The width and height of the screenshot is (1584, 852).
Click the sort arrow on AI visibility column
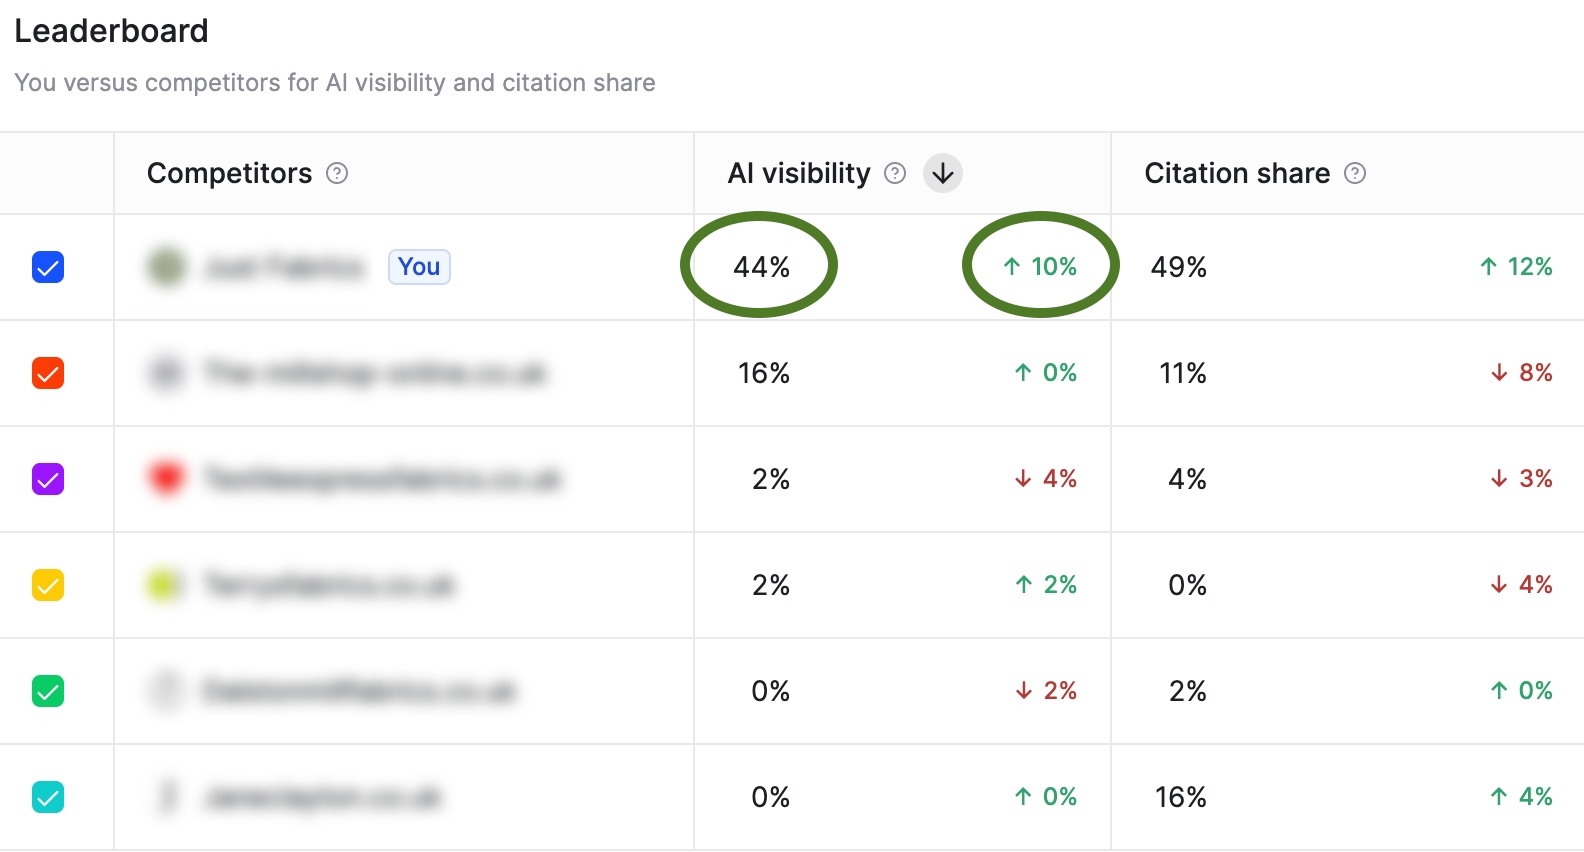(x=941, y=173)
